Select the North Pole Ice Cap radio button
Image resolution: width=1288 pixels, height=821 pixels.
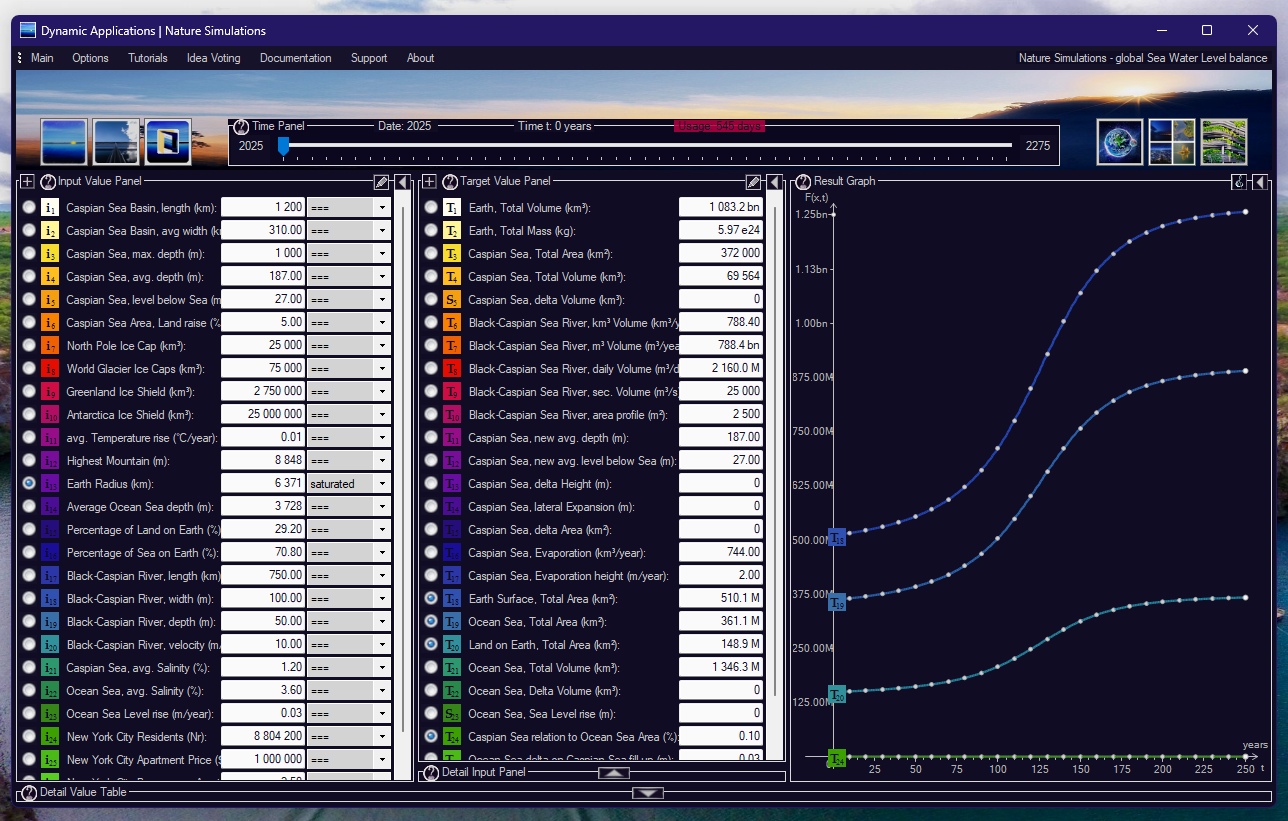(x=29, y=346)
